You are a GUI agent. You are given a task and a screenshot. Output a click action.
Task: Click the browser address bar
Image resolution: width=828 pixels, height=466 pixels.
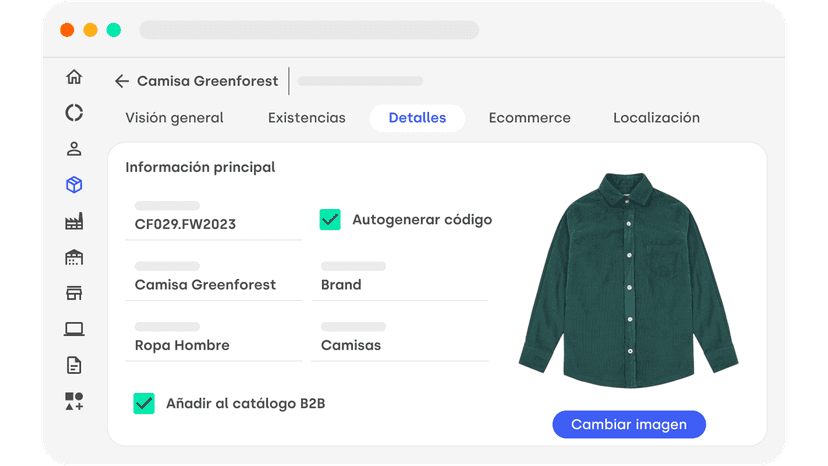pos(309,30)
